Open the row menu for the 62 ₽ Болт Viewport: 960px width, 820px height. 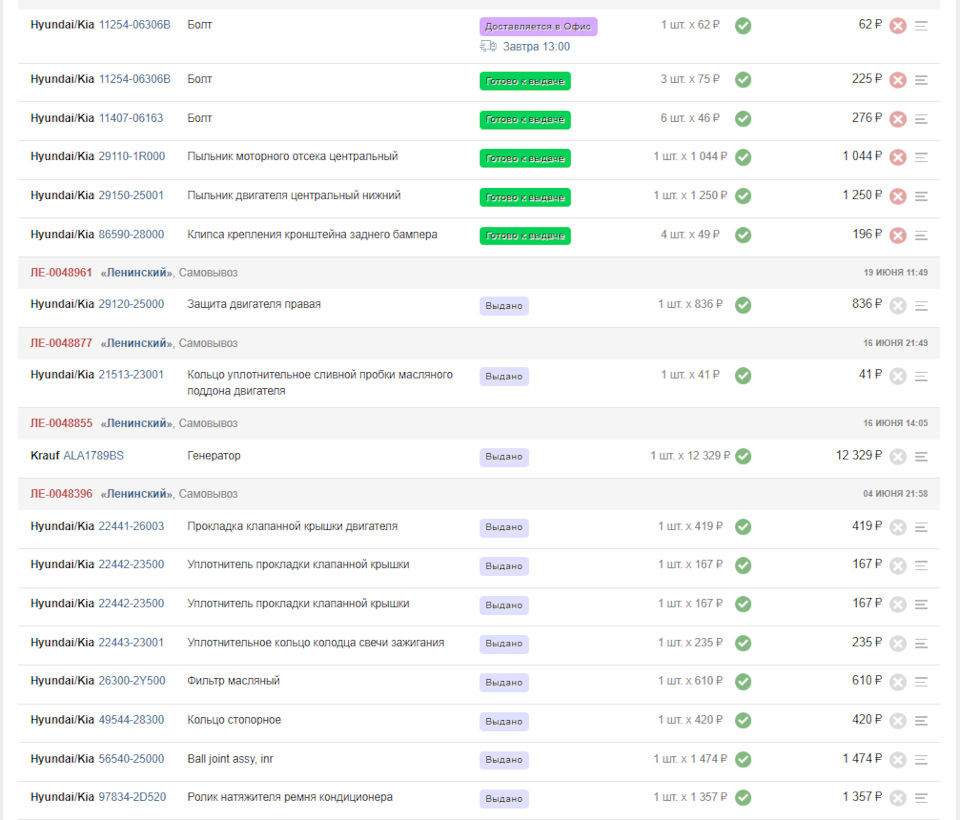pos(921,26)
